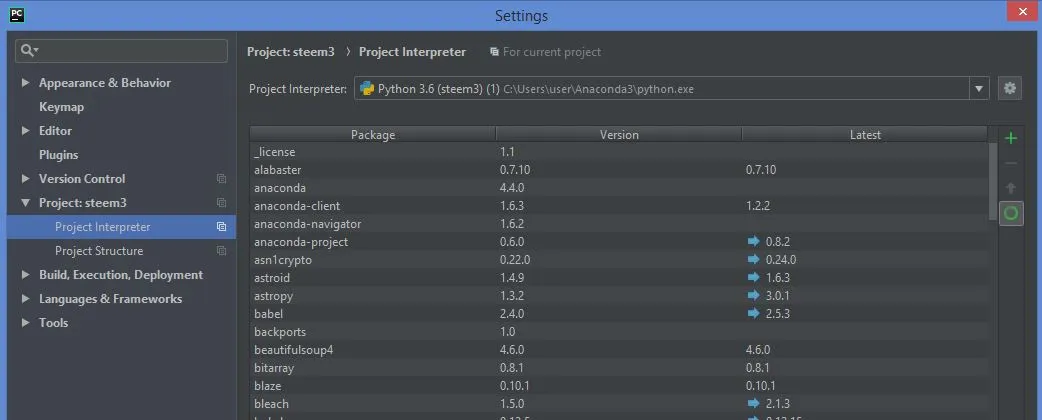1042x420 pixels.
Task: Expand the Editor section
Action: pos(25,131)
